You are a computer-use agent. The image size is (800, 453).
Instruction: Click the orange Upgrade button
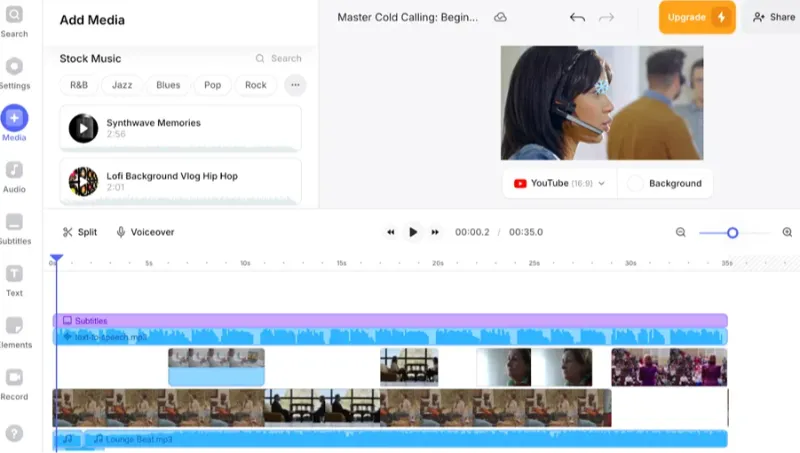tap(697, 17)
